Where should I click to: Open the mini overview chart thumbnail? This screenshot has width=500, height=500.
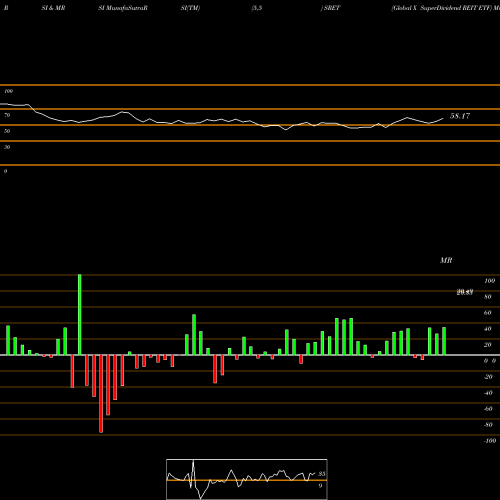point(247,479)
